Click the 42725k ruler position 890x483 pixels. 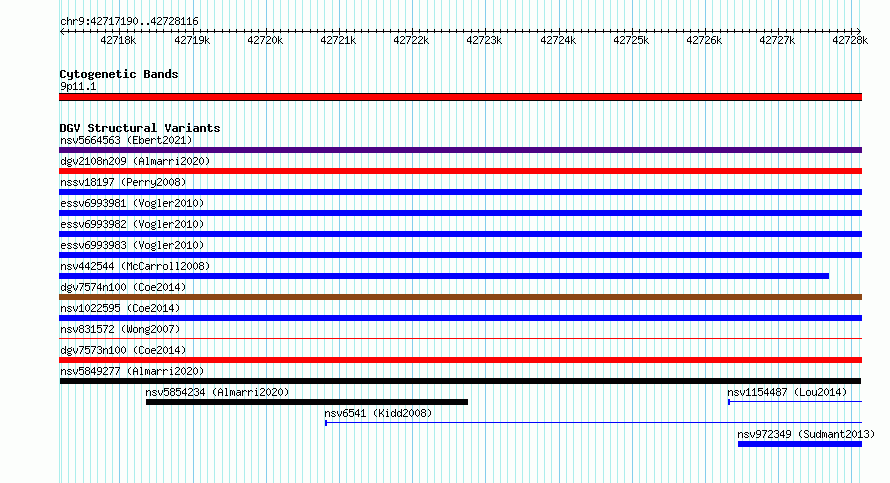(x=631, y=40)
